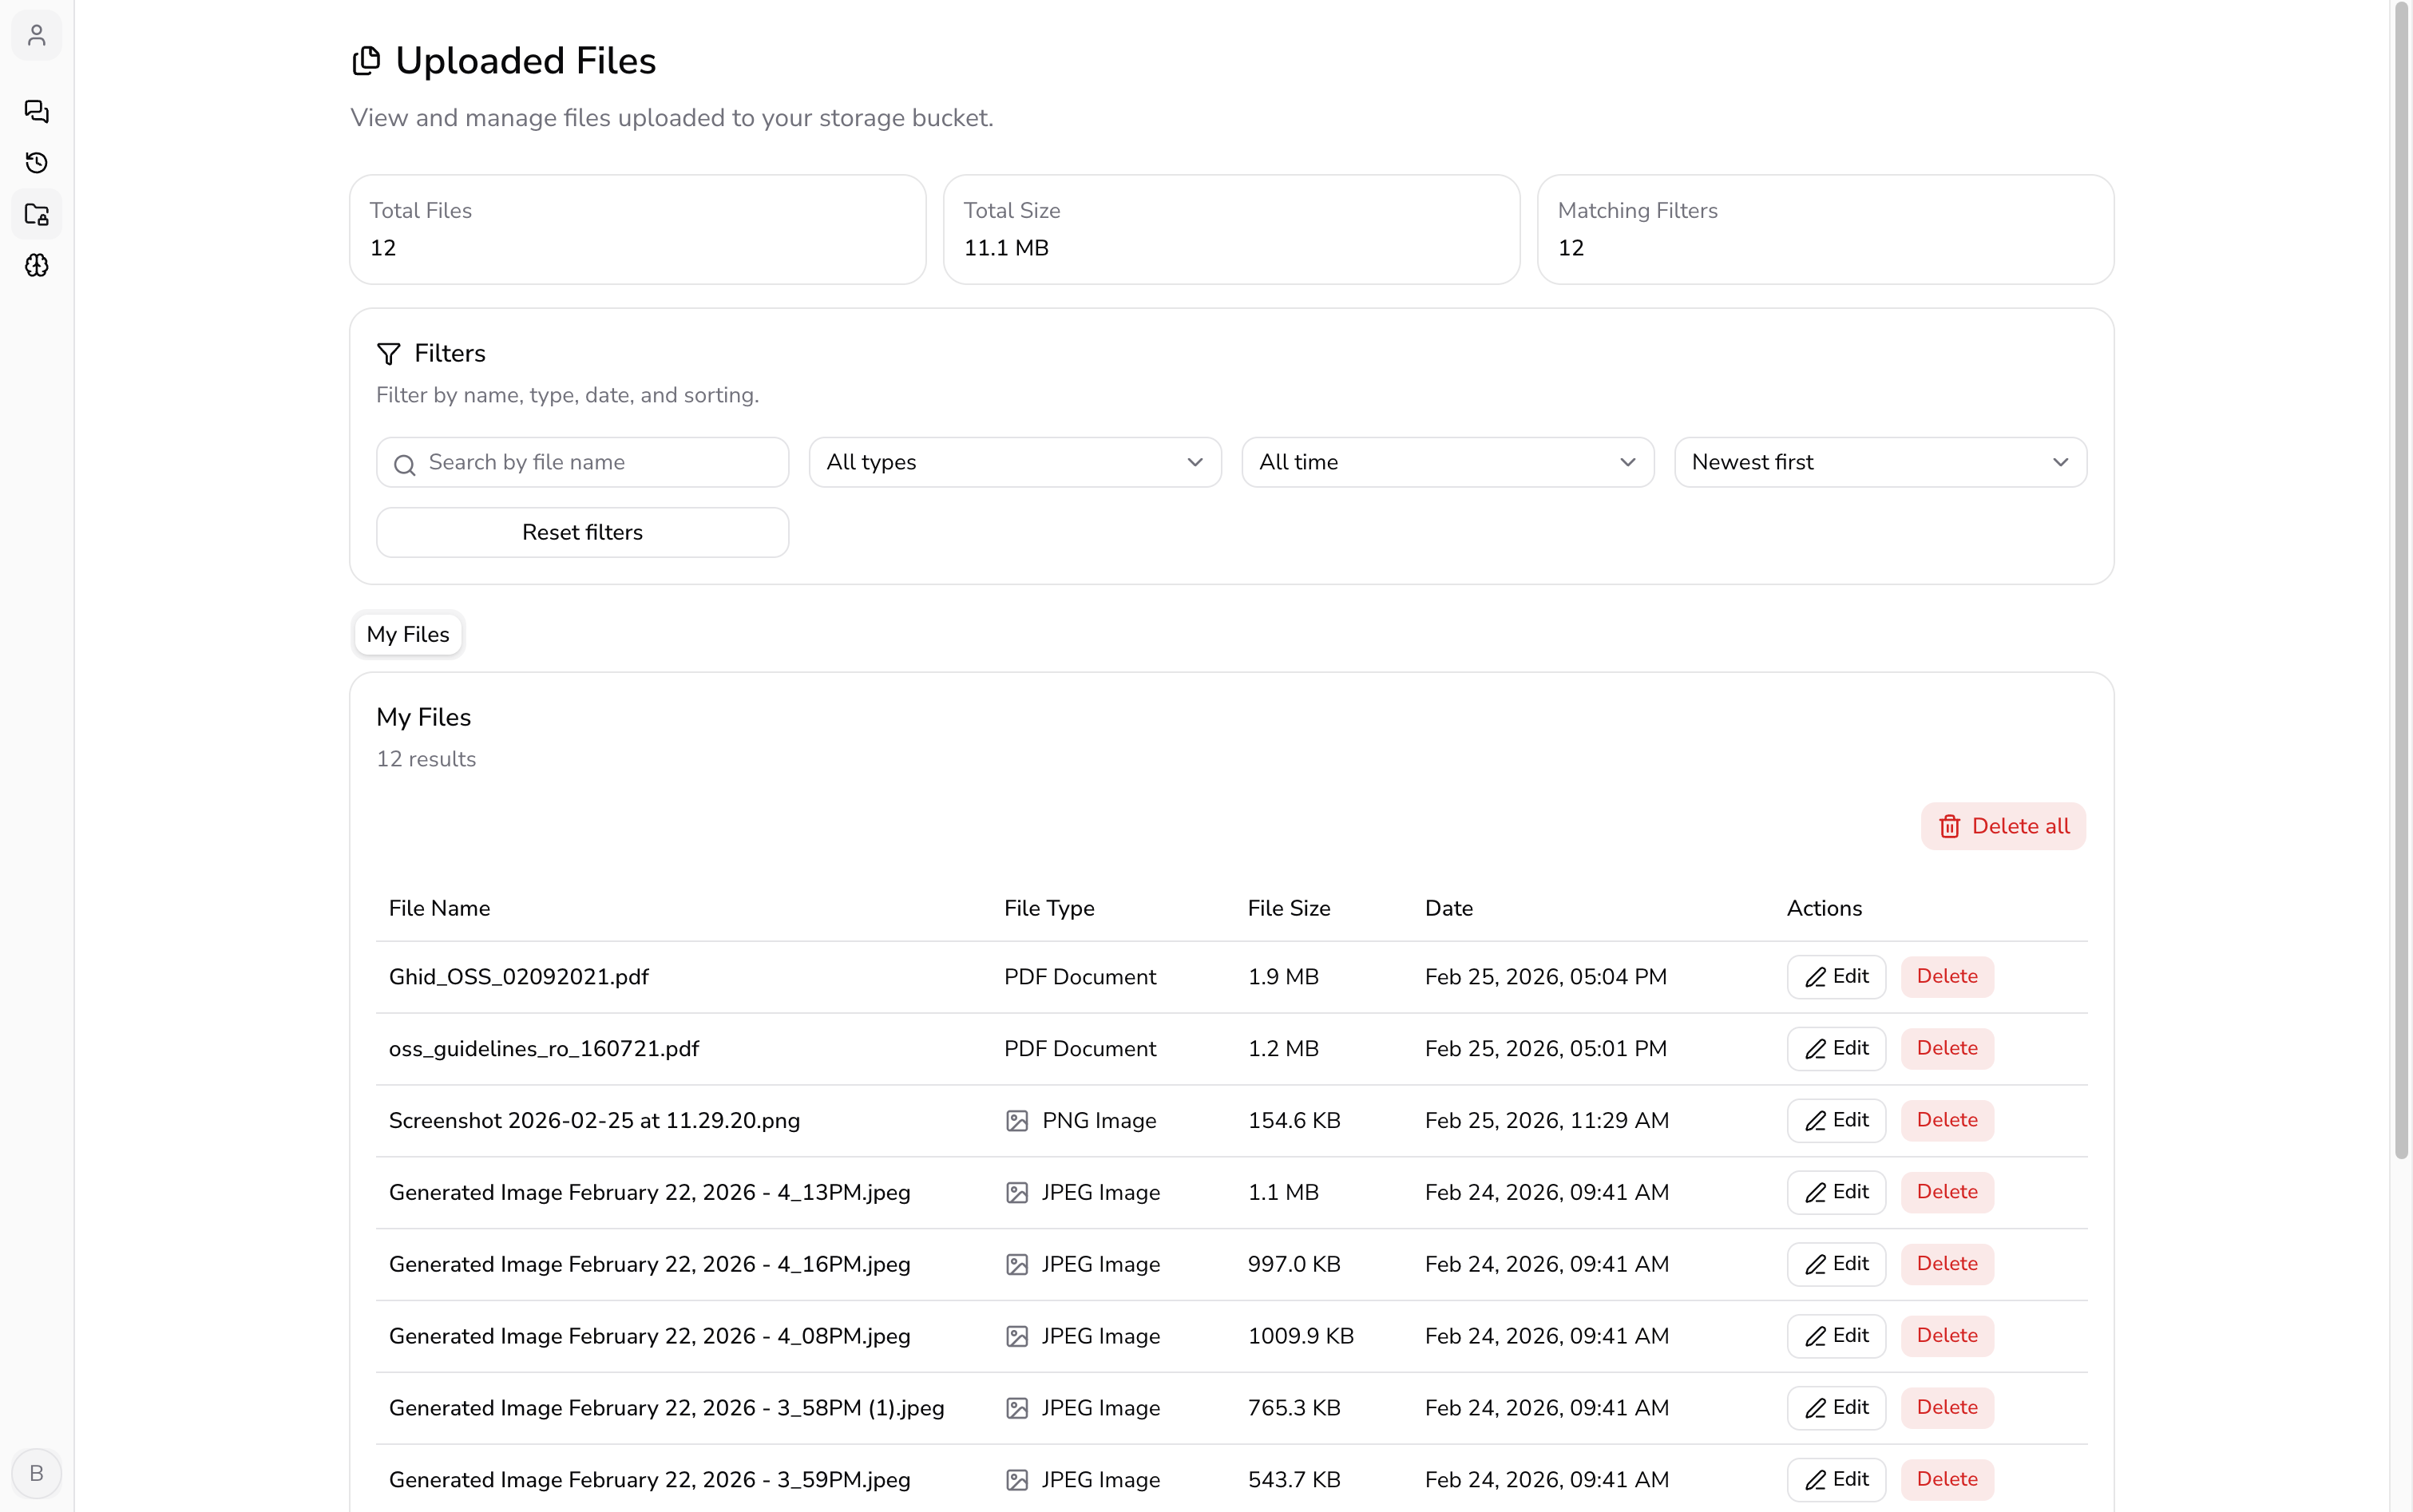Viewport: 2413px width, 1512px height.
Task: Click the magnifier icon in the search field
Action: 404,464
